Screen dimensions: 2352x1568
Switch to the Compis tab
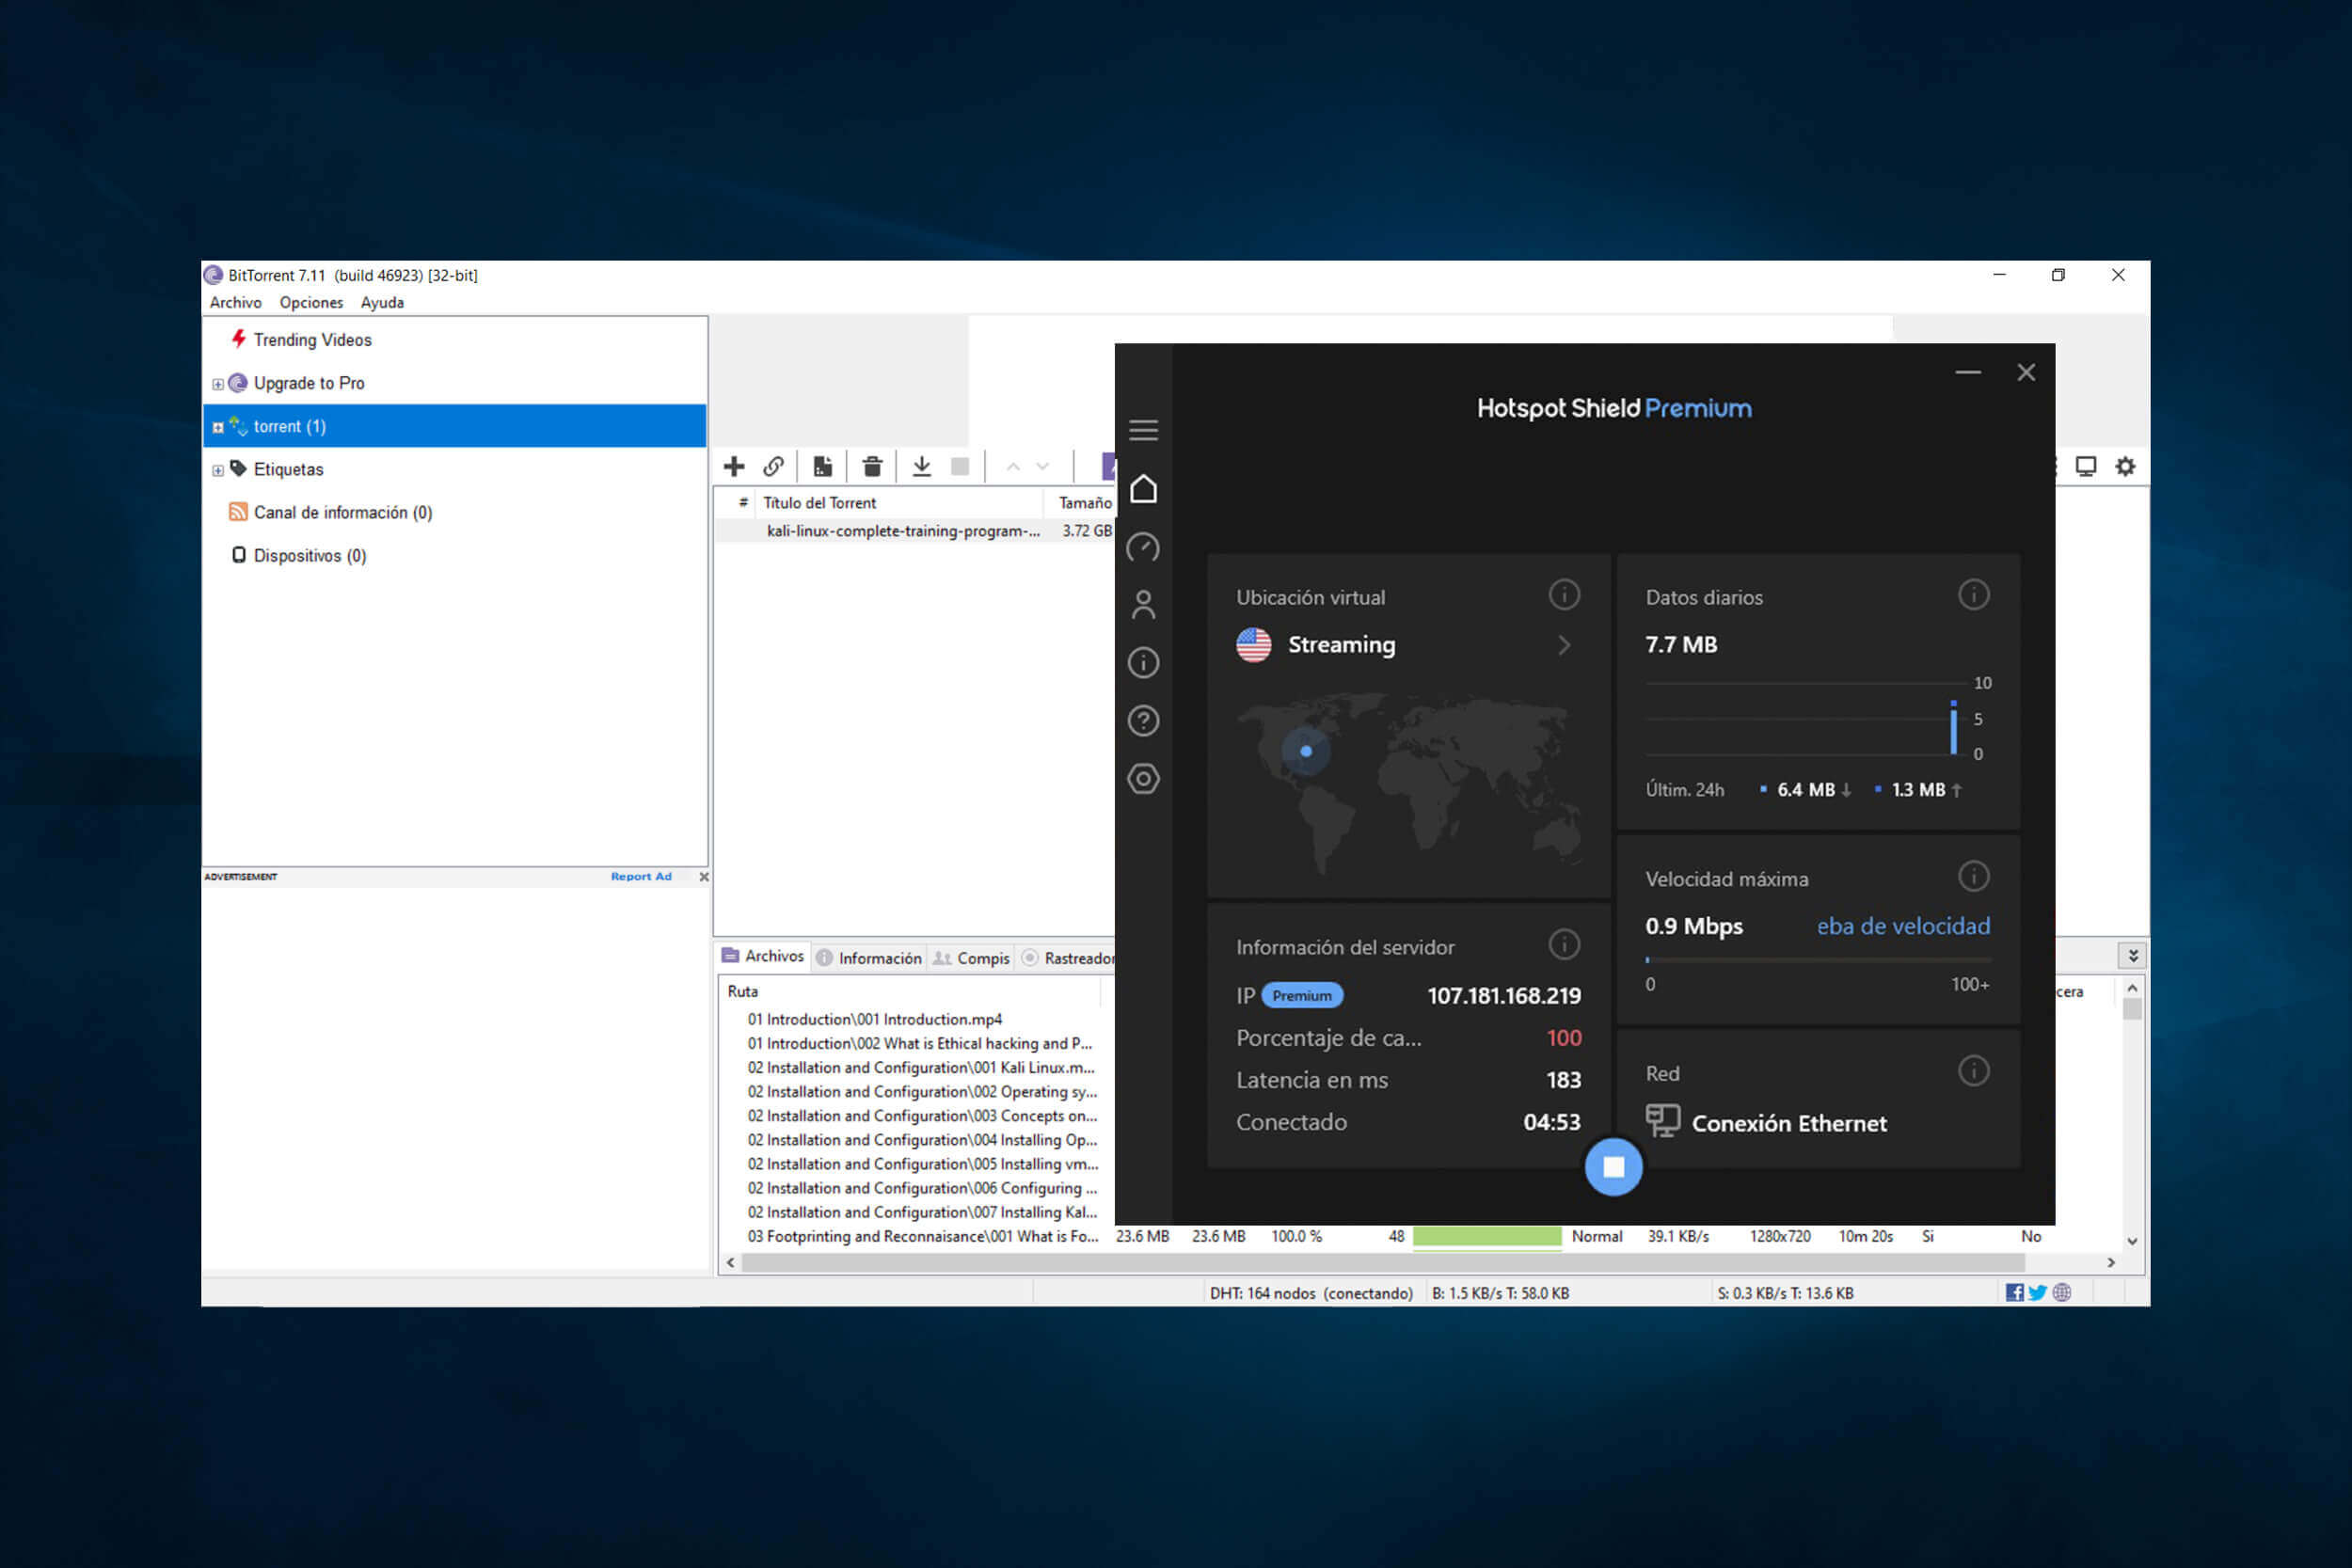[971, 958]
